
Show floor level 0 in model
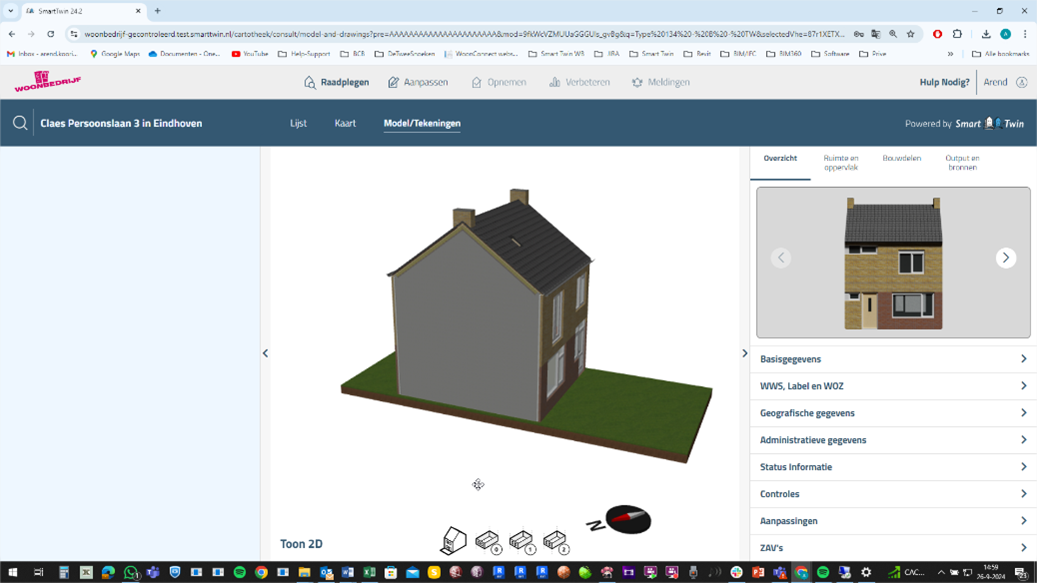487,541
